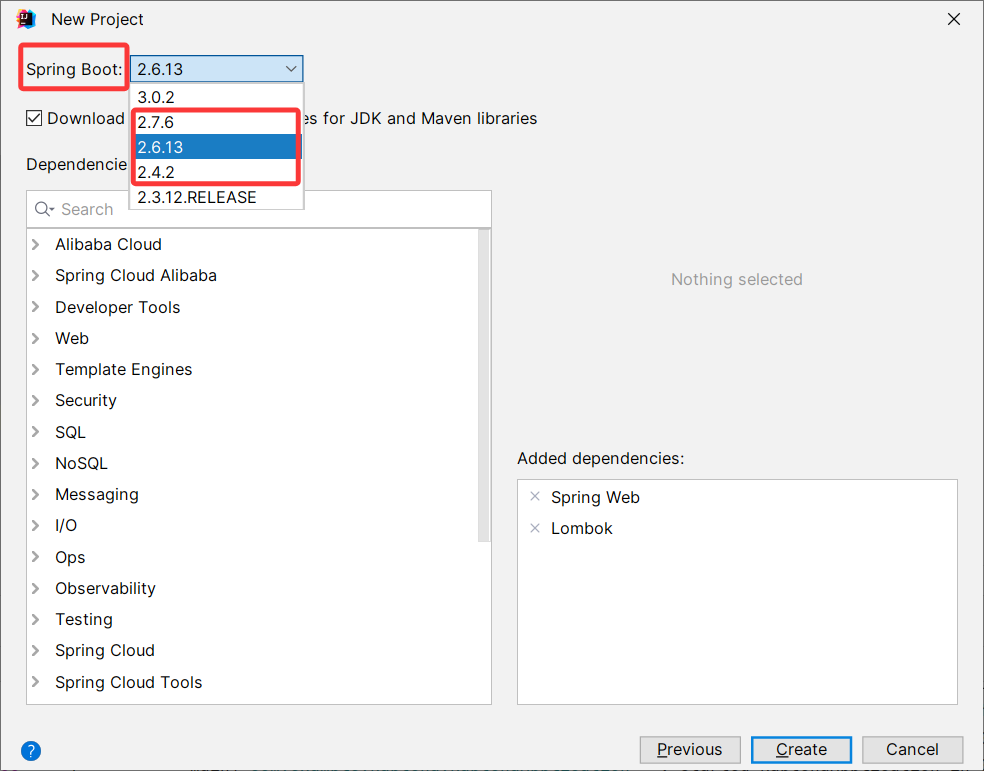Expand the Messaging category

pyautogui.click(x=36, y=494)
